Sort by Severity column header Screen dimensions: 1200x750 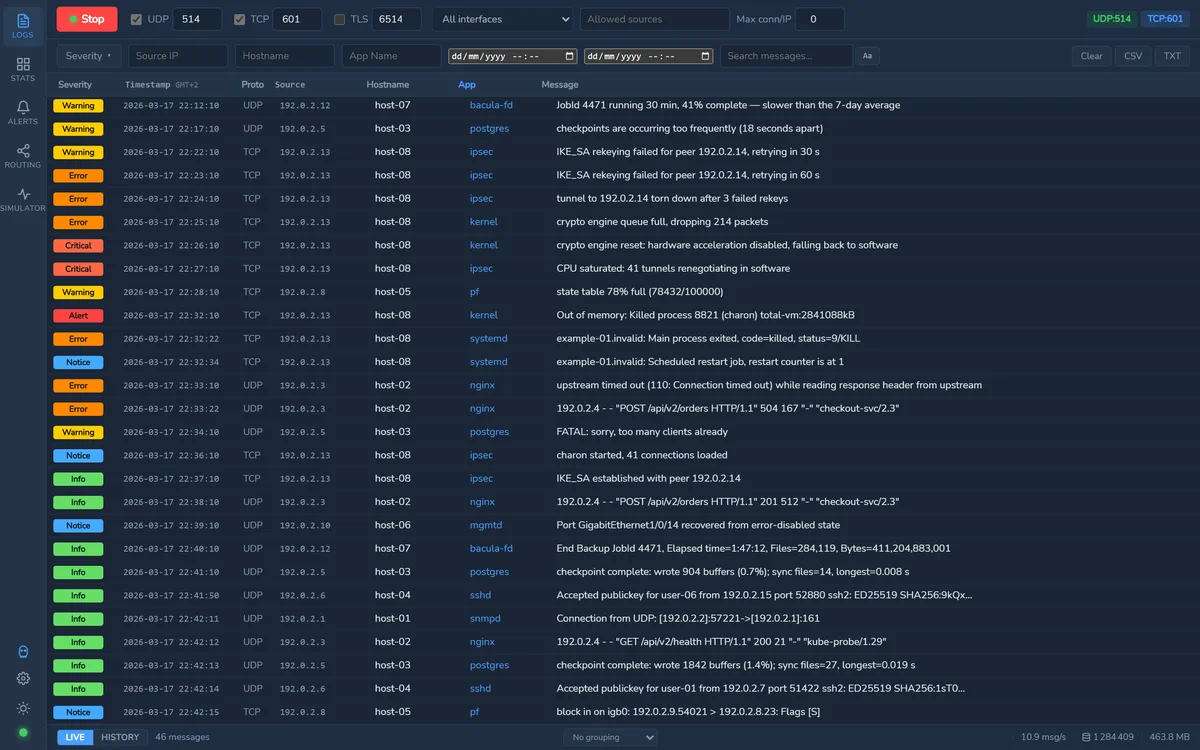pos(75,85)
